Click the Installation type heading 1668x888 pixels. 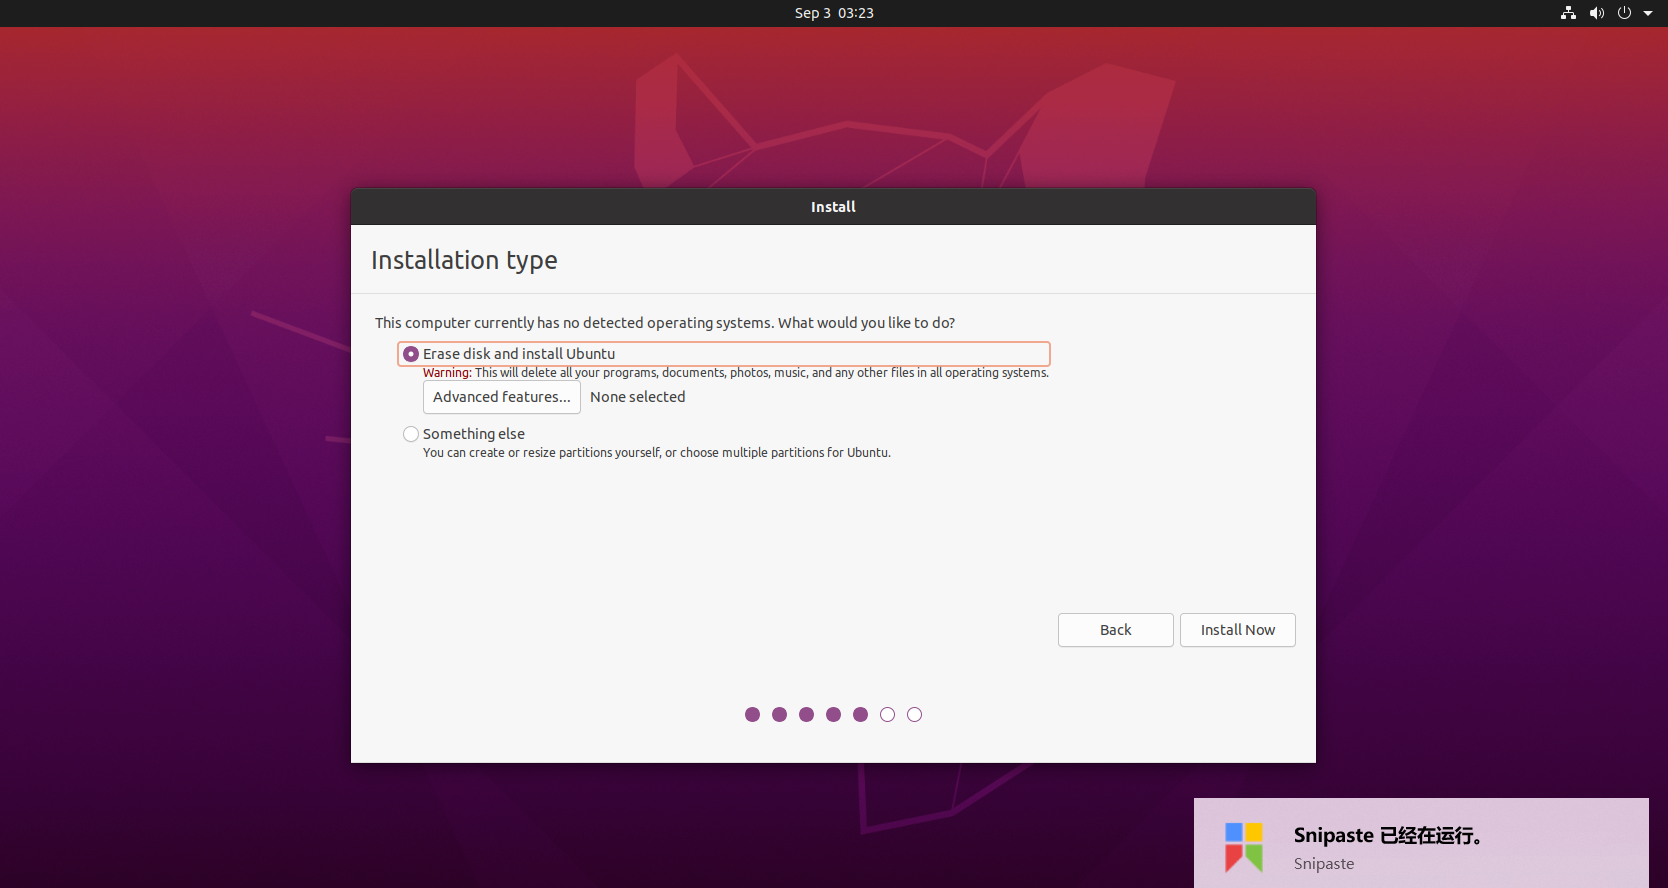[x=464, y=260]
